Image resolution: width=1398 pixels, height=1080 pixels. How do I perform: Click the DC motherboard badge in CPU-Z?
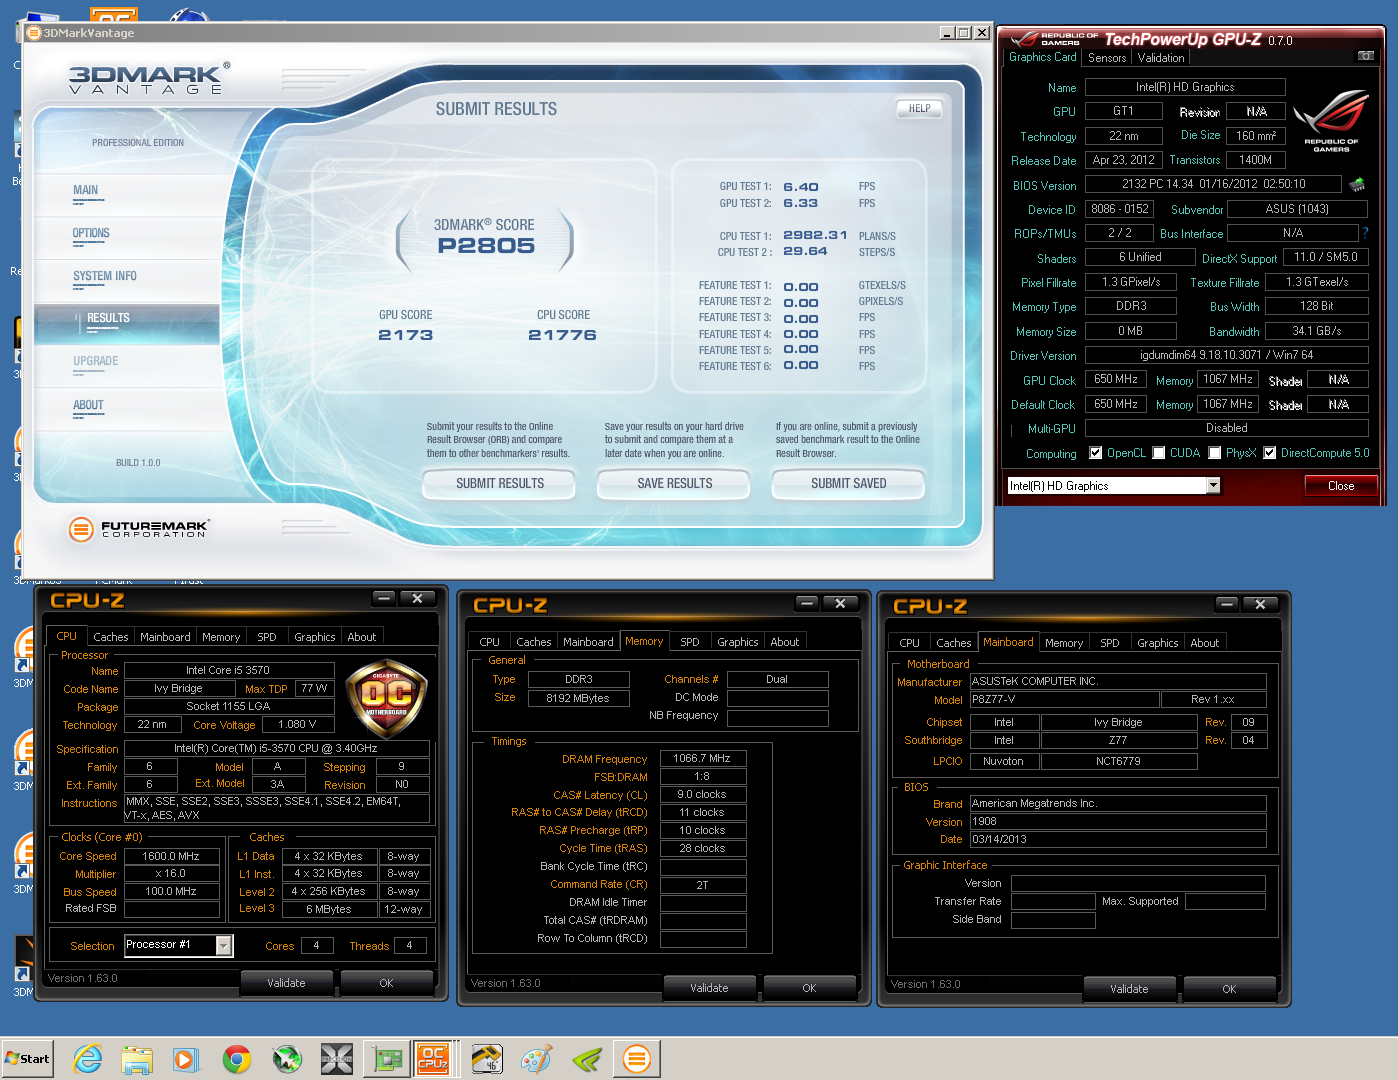coord(386,697)
